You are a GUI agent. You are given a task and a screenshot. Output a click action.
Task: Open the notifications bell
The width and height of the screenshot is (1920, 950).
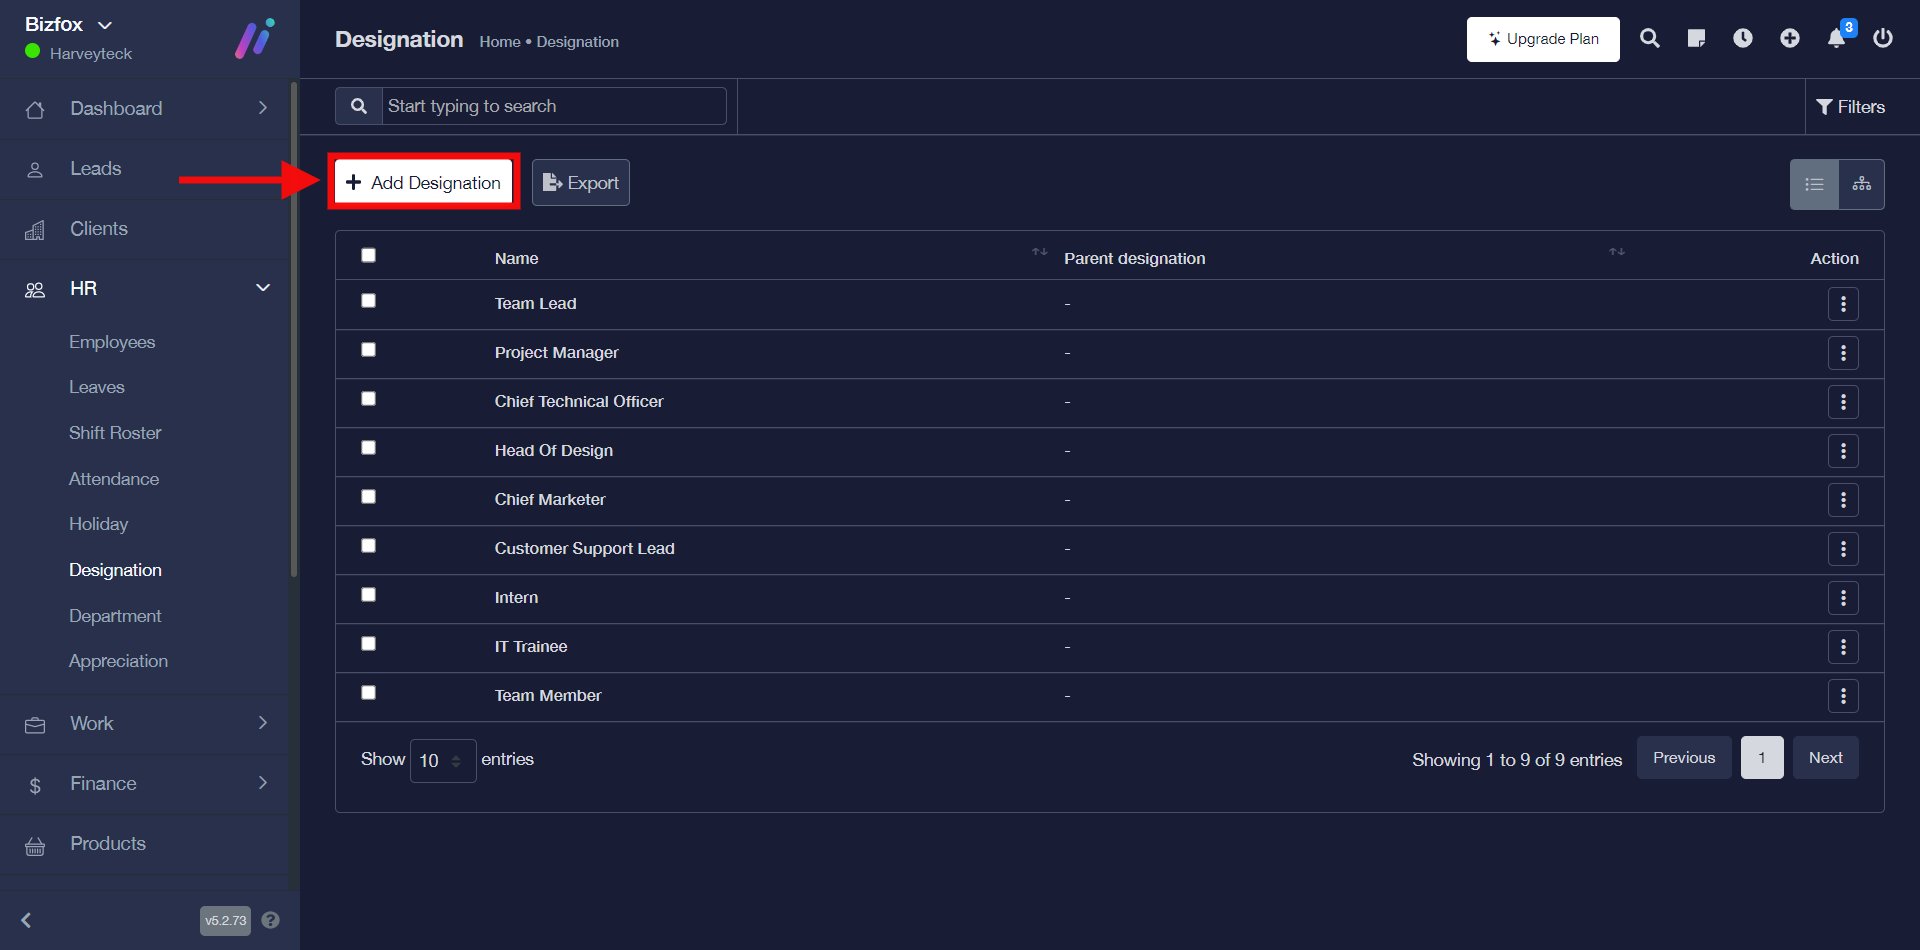click(1836, 39)
